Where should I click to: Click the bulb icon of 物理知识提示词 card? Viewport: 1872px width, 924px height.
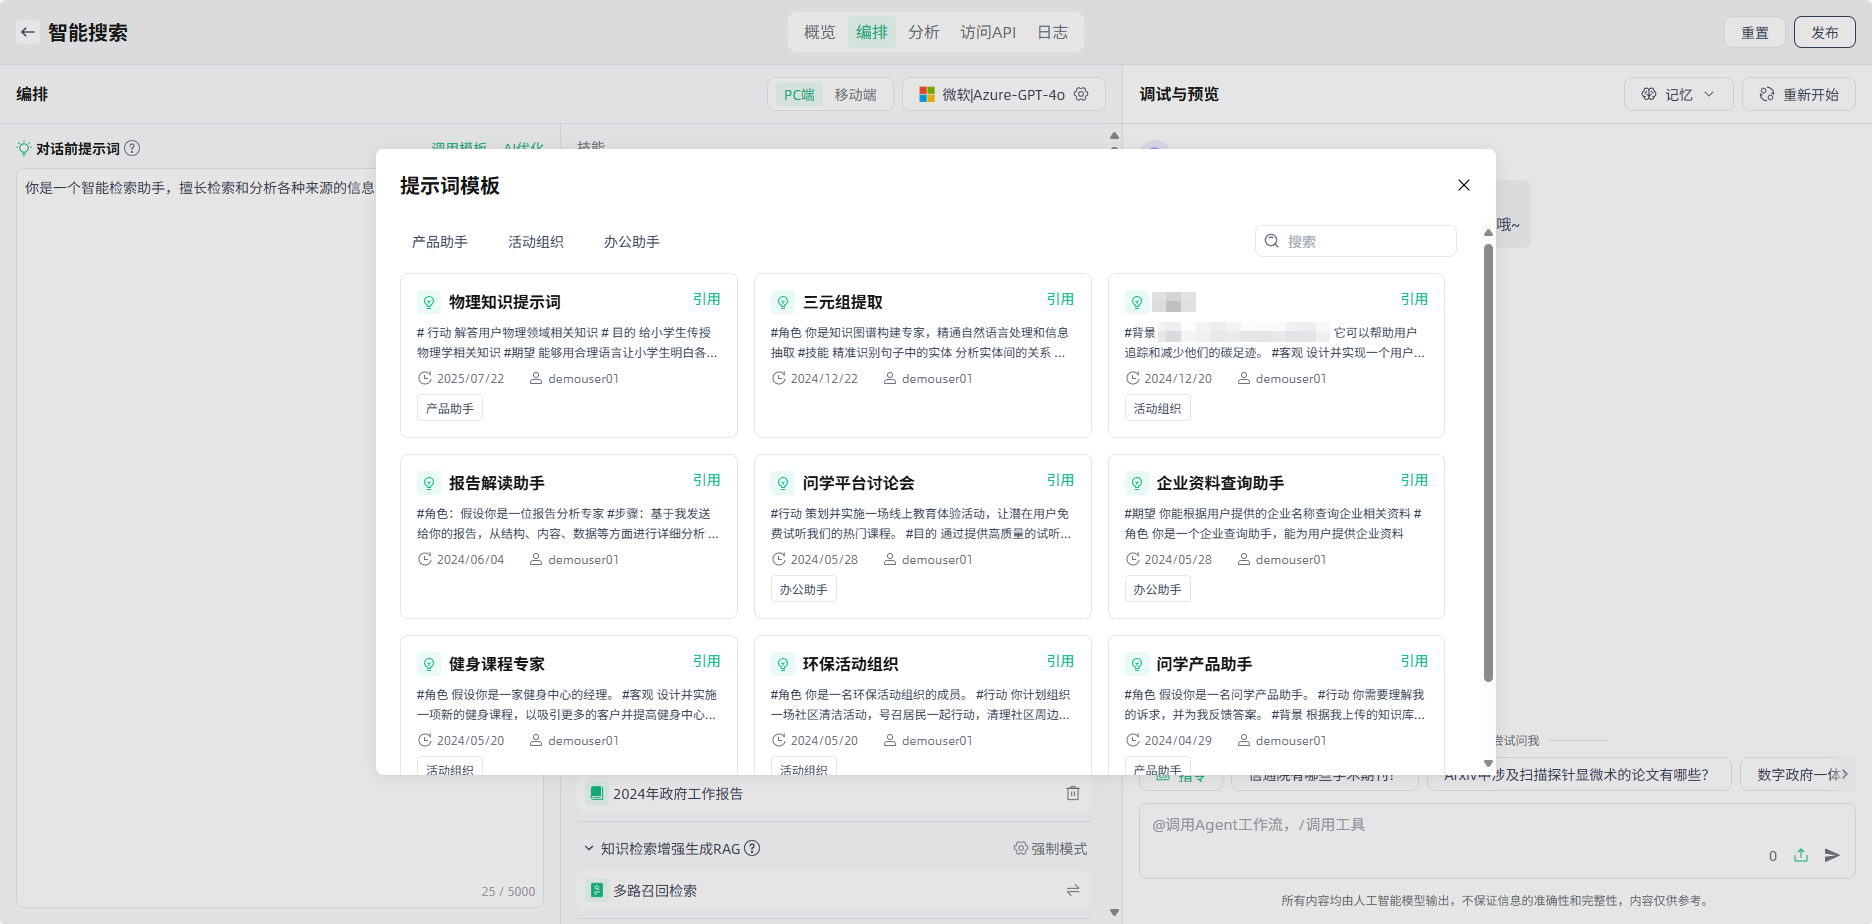(x=429, y=302)
